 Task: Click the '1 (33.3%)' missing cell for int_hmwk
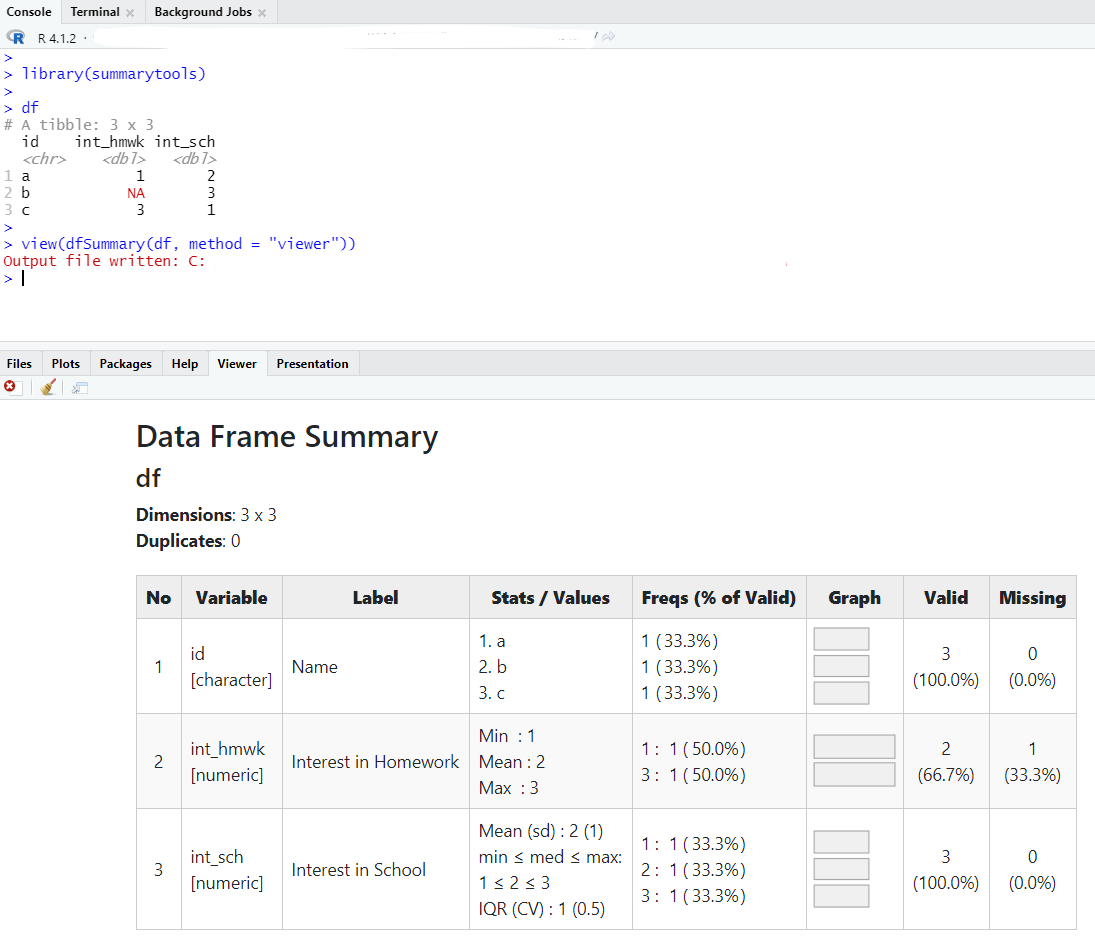pyautogui.click(x=1032, y=762)
